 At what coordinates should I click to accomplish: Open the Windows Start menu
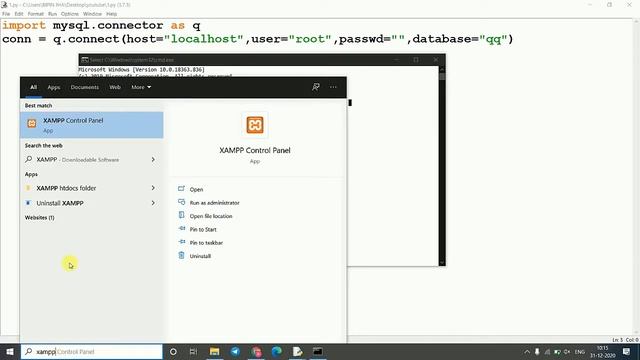[x=10, y=352]
